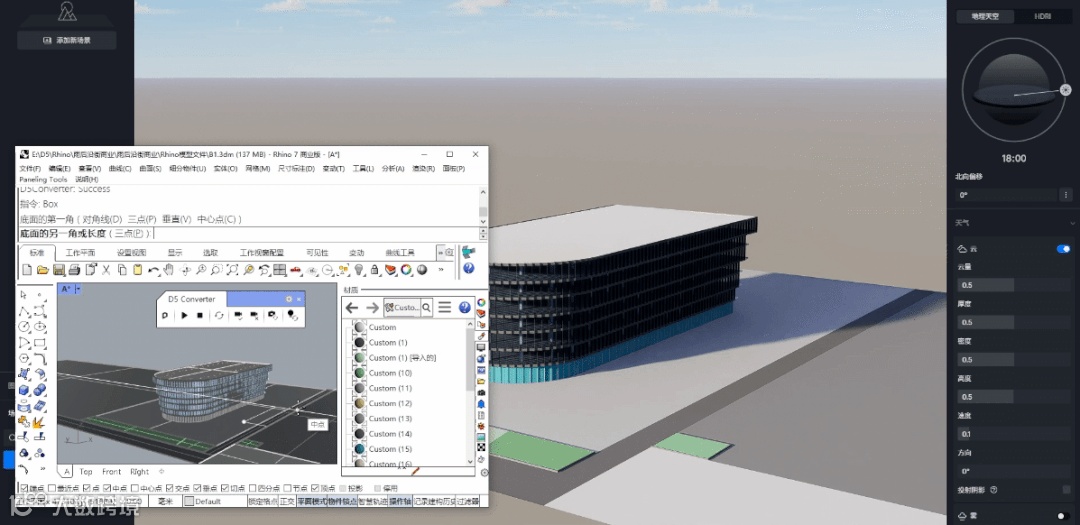1080x525 pixels.
Task: Toggle the 中心点 osnap checkbox
Action: (x=135, y=488)
